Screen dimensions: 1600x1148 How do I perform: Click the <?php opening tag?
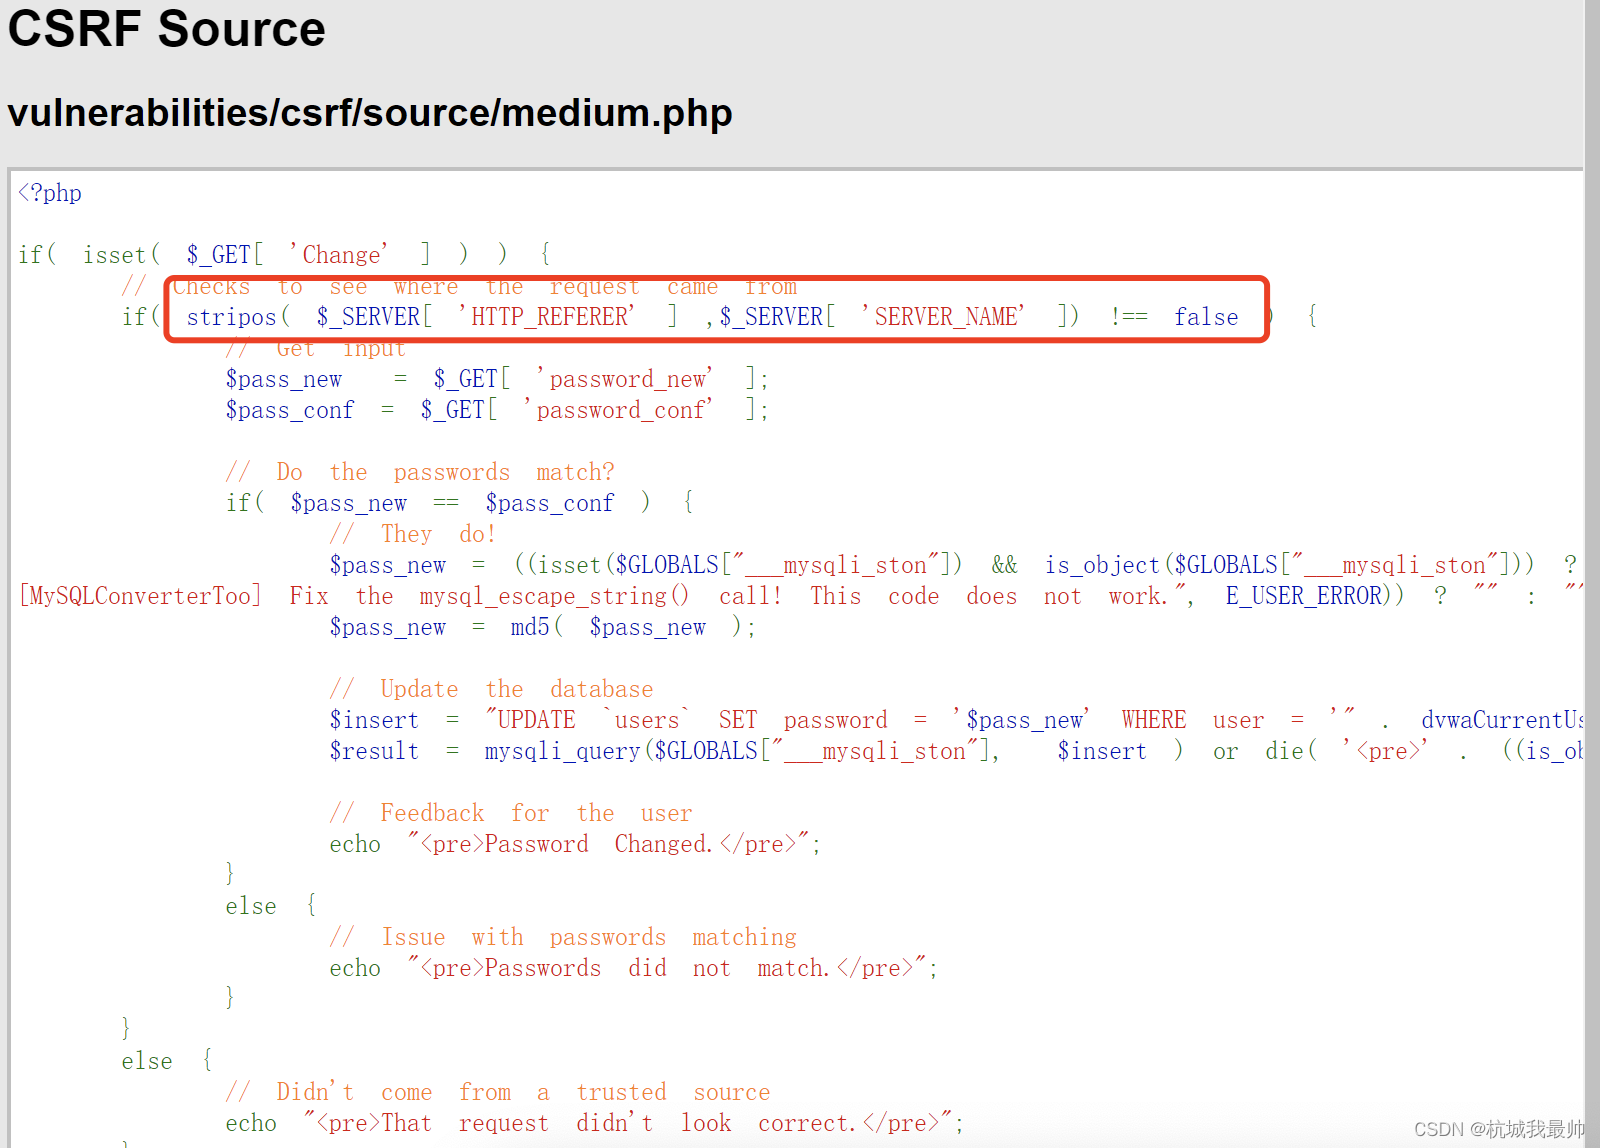50,193
